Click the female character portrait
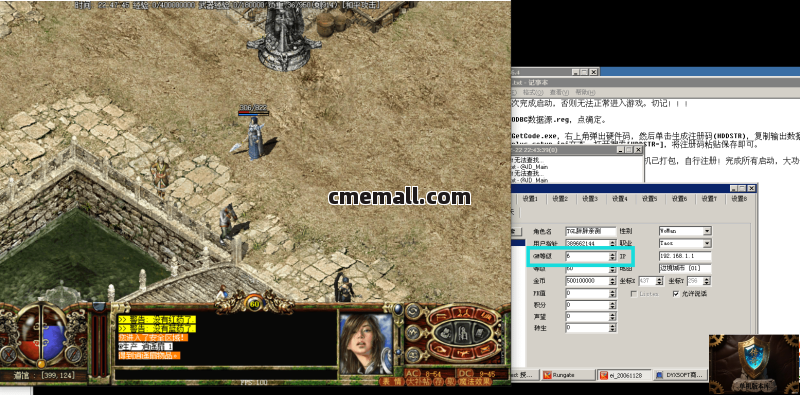800x395 pixels. [366, 343]
